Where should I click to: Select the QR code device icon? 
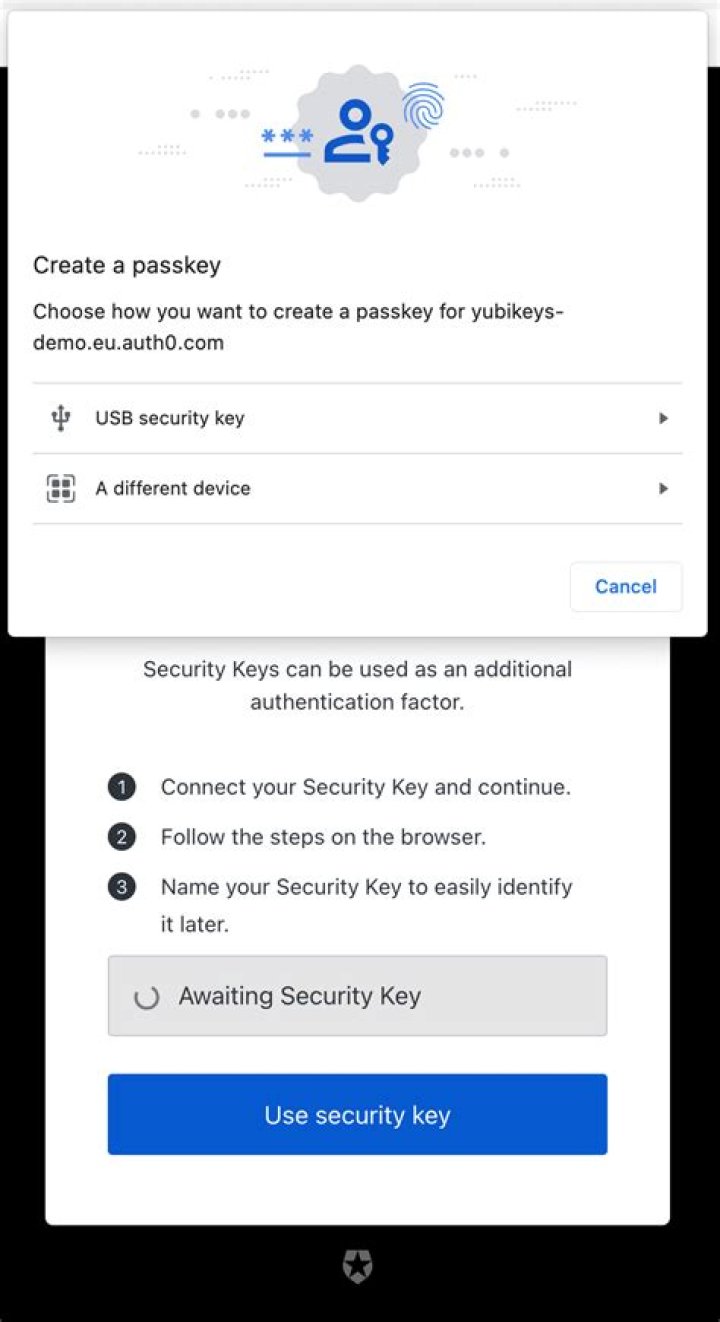coord(60,488)
